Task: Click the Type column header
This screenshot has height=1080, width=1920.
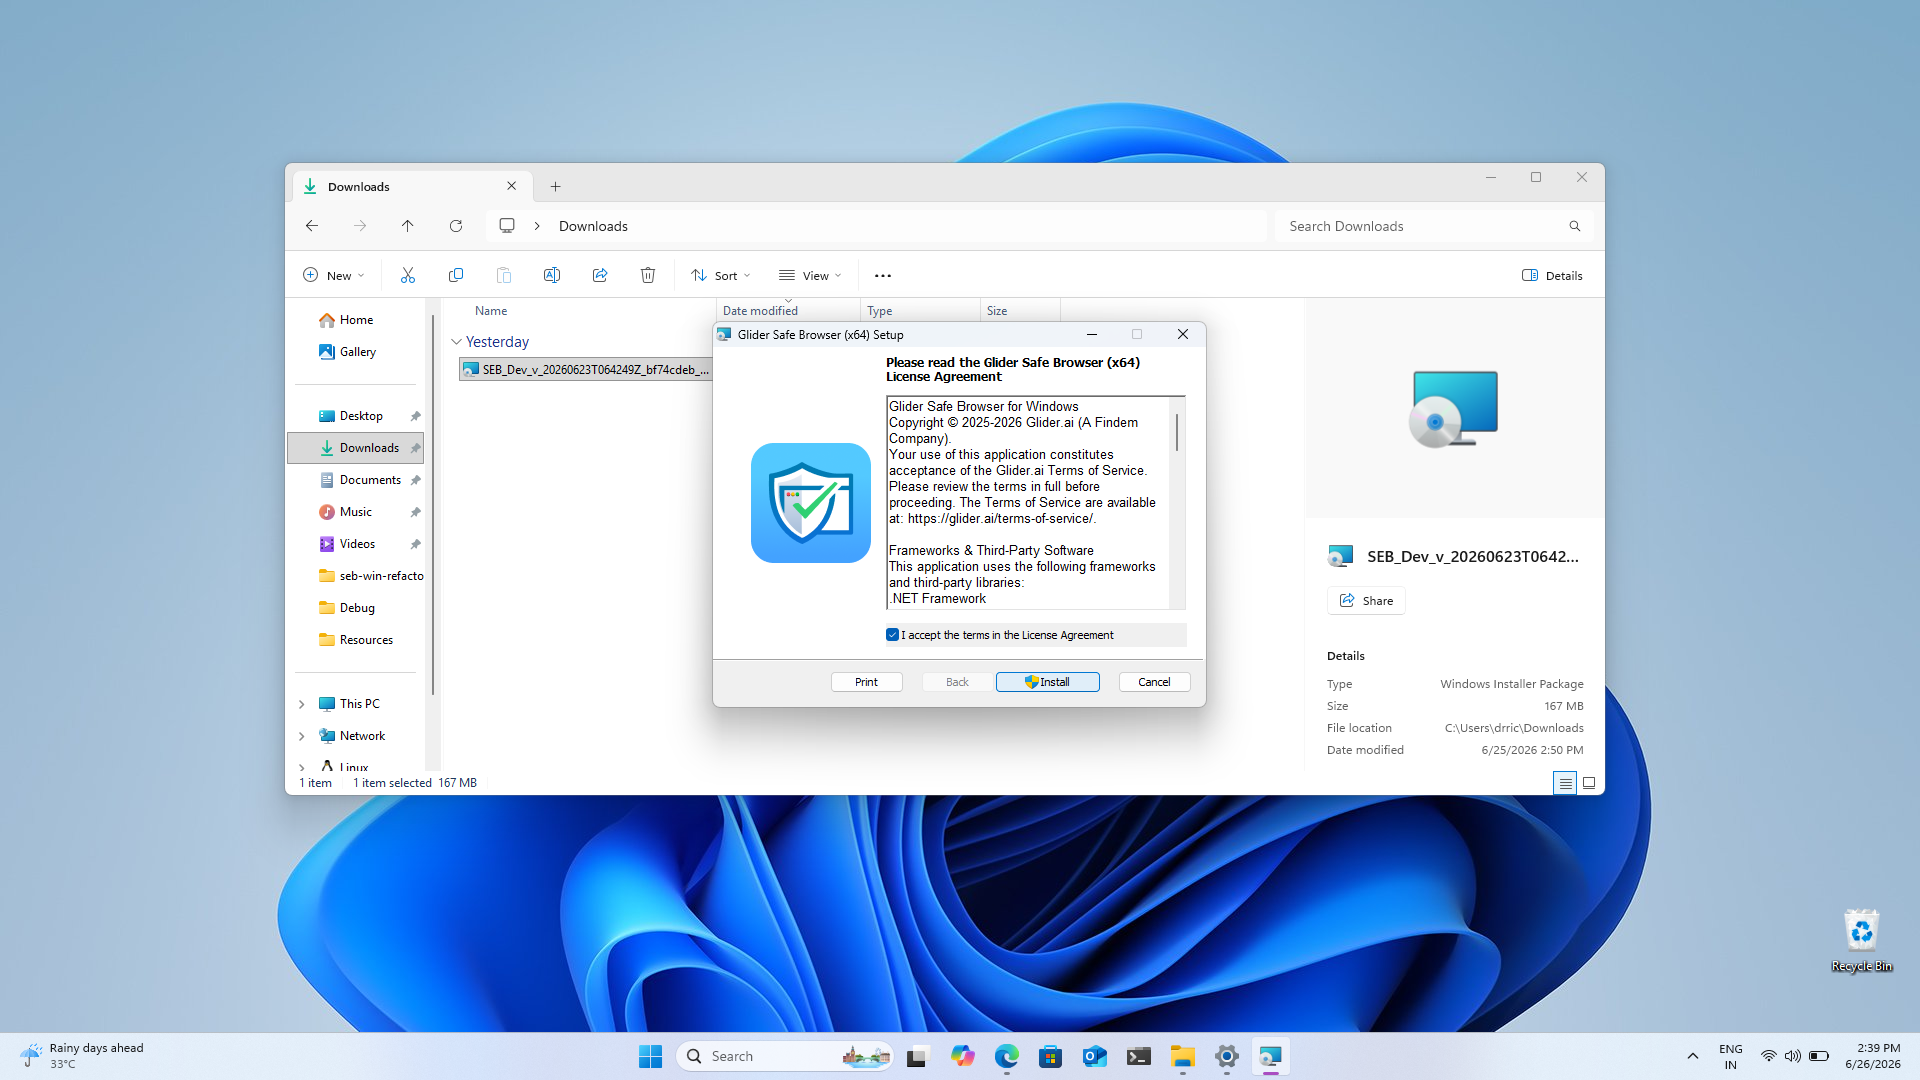Action: [x=920, y=311]
